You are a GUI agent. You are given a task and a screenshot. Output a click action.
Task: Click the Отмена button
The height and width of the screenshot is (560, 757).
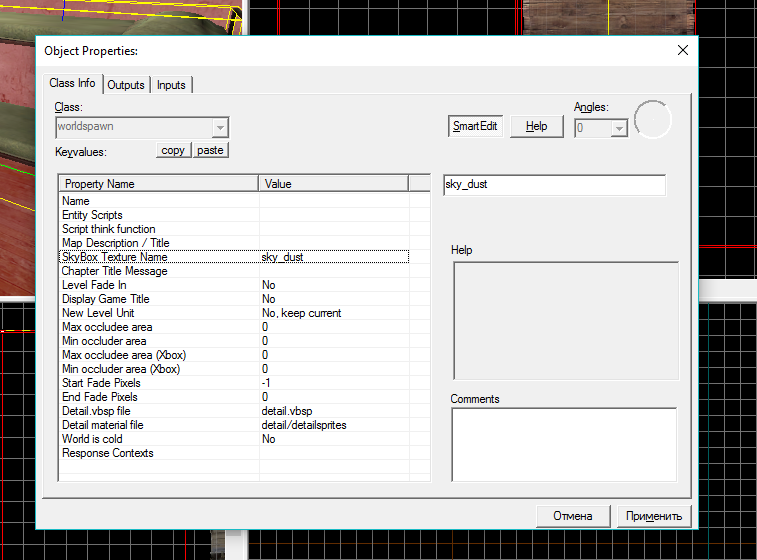click(x=573, y=516)
